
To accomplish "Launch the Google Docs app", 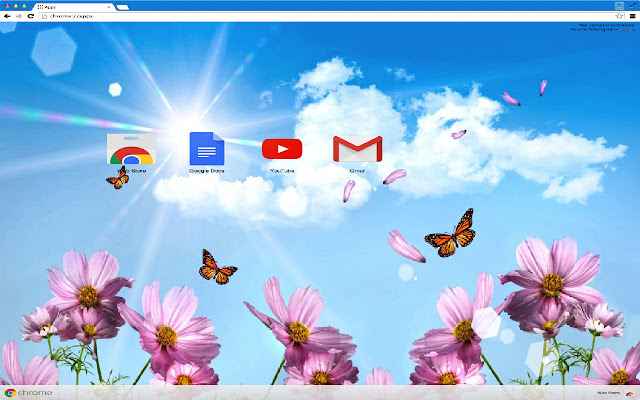I will coord(207,149).
